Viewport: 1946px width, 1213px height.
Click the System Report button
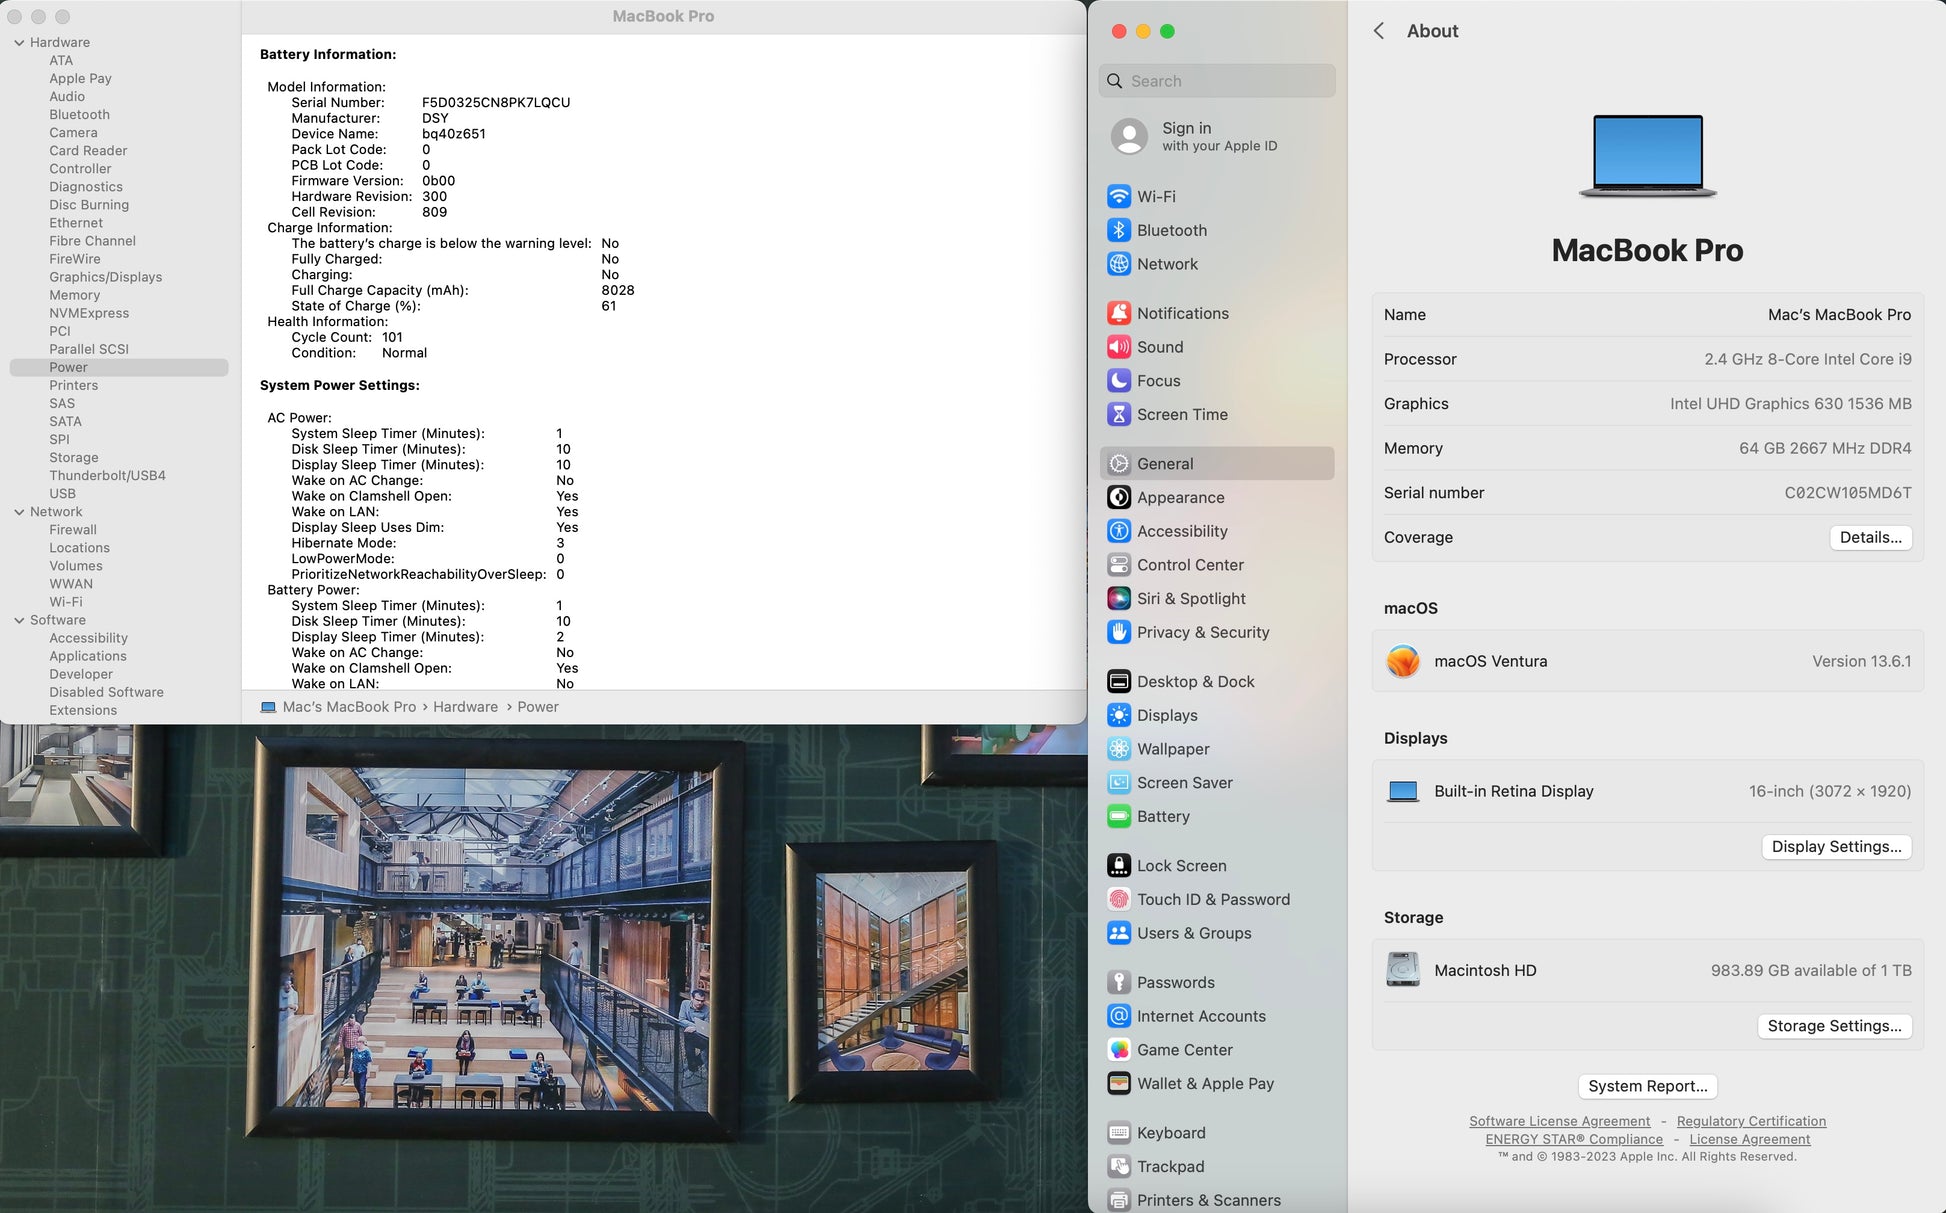pyautogui.click(x=1647, y=1086)
